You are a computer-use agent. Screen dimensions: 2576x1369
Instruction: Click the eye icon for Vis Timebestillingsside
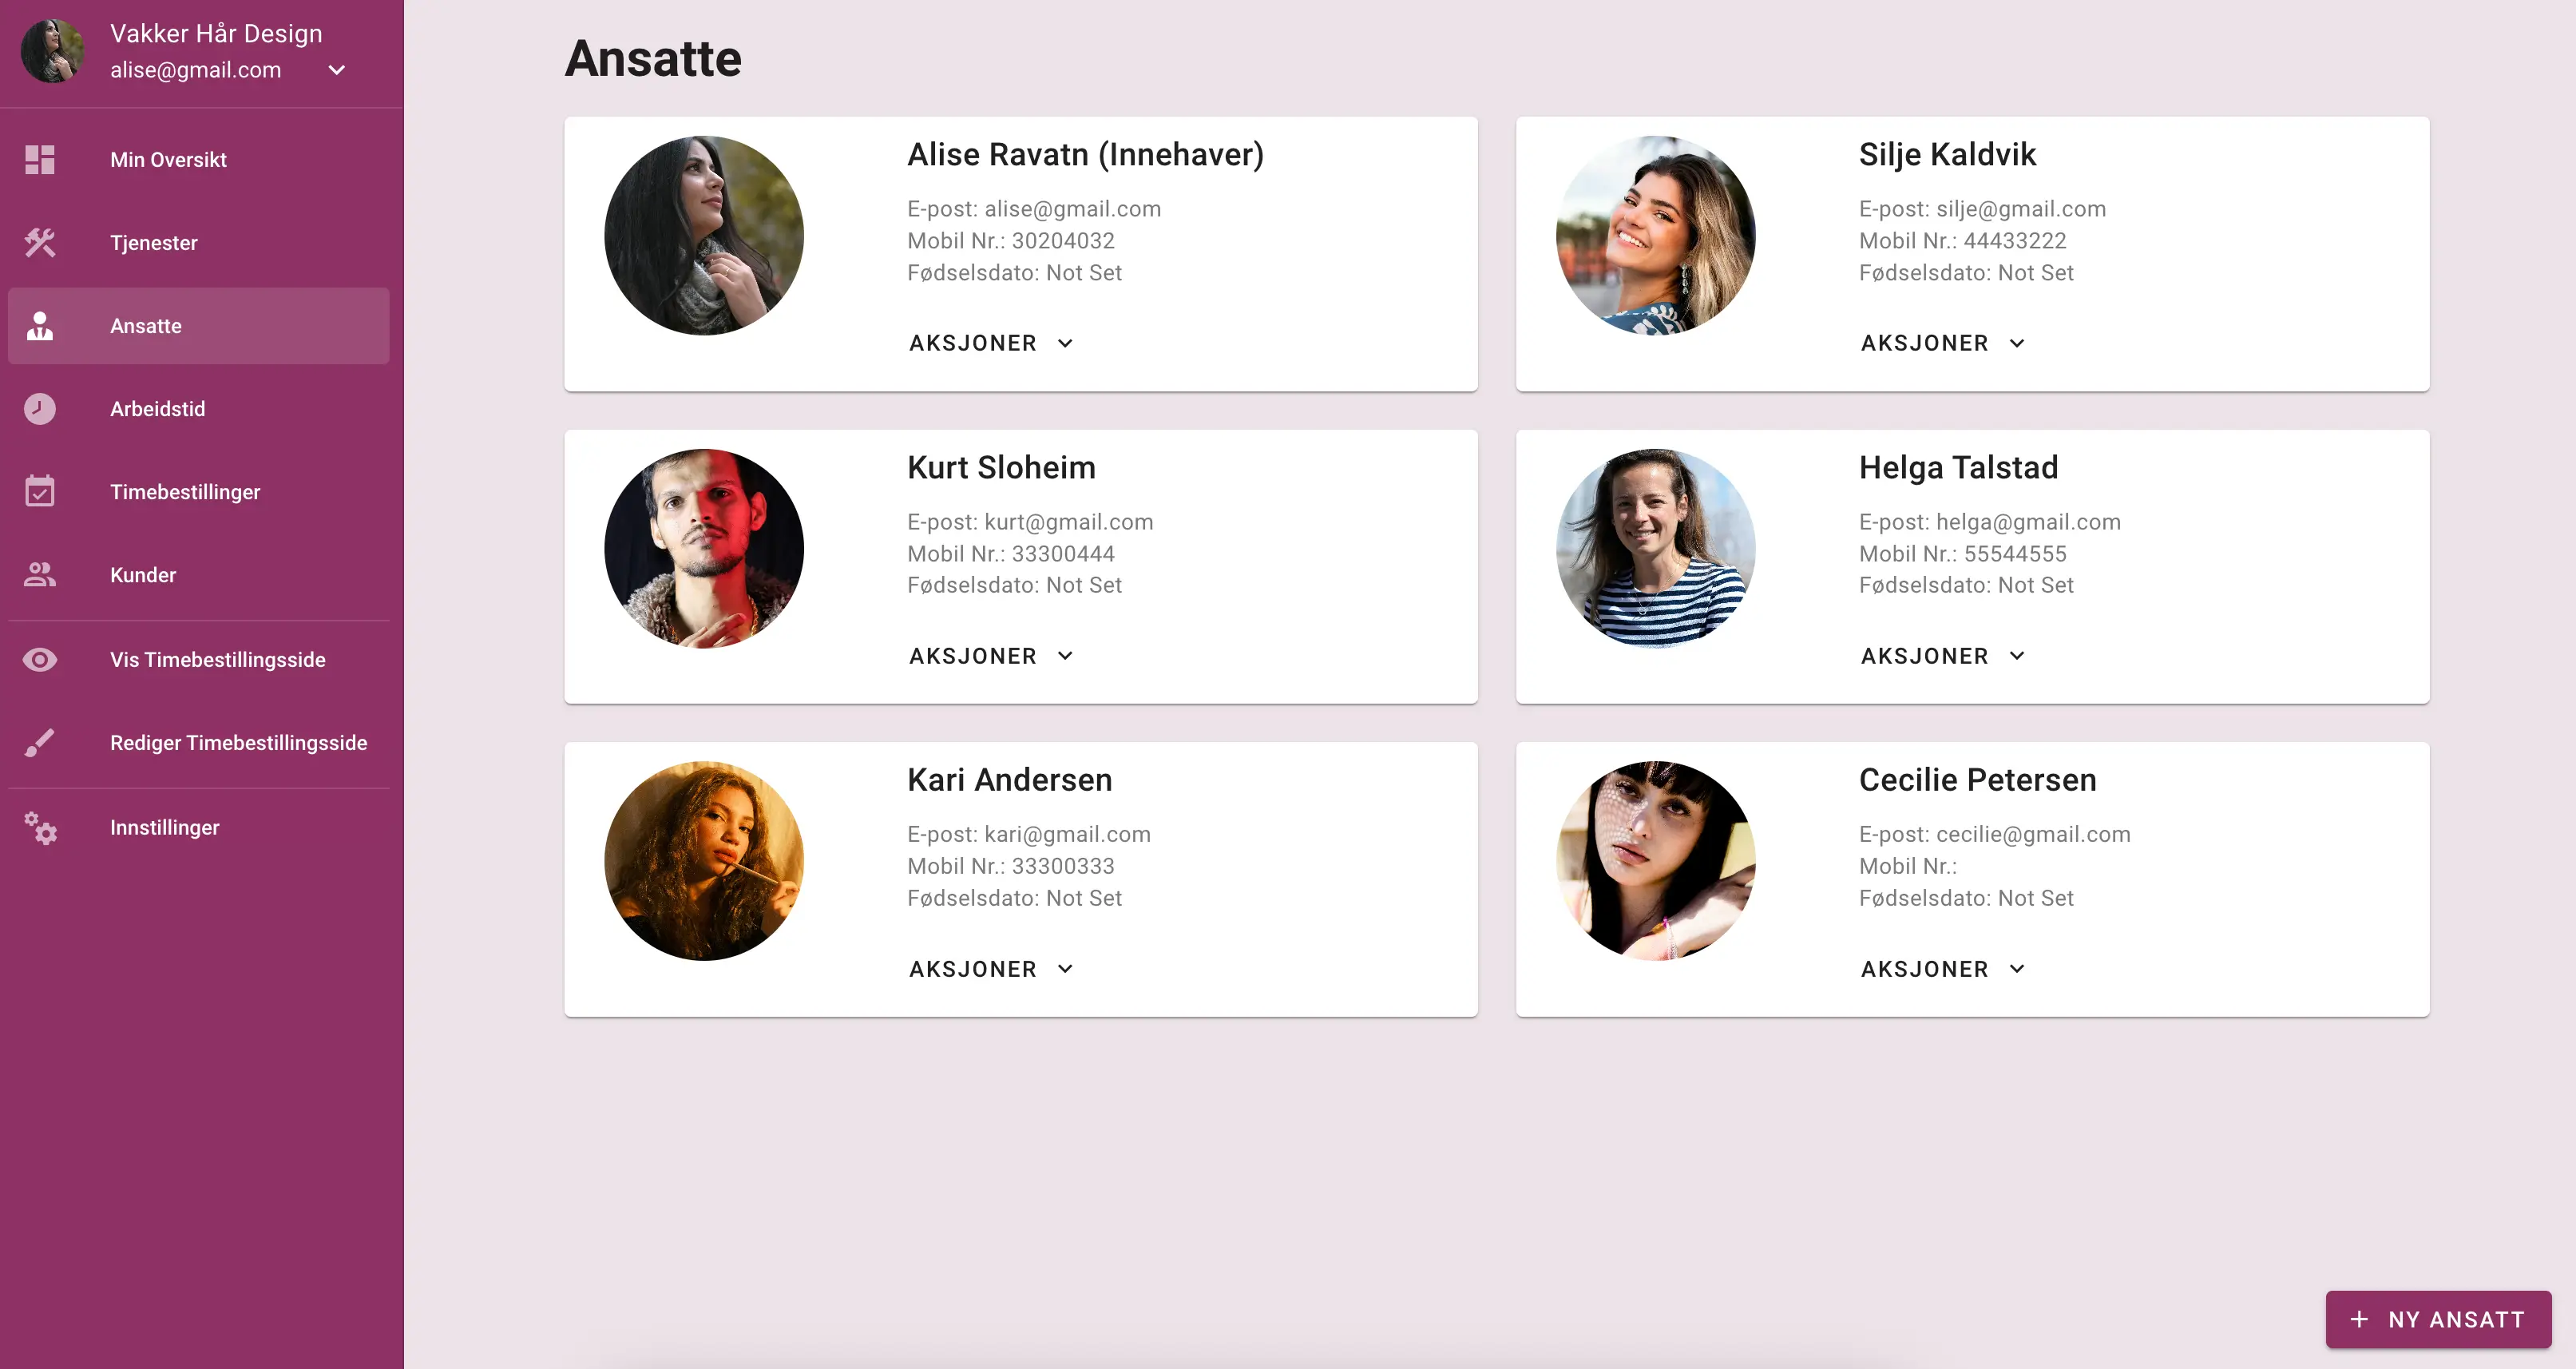(40, 660)
